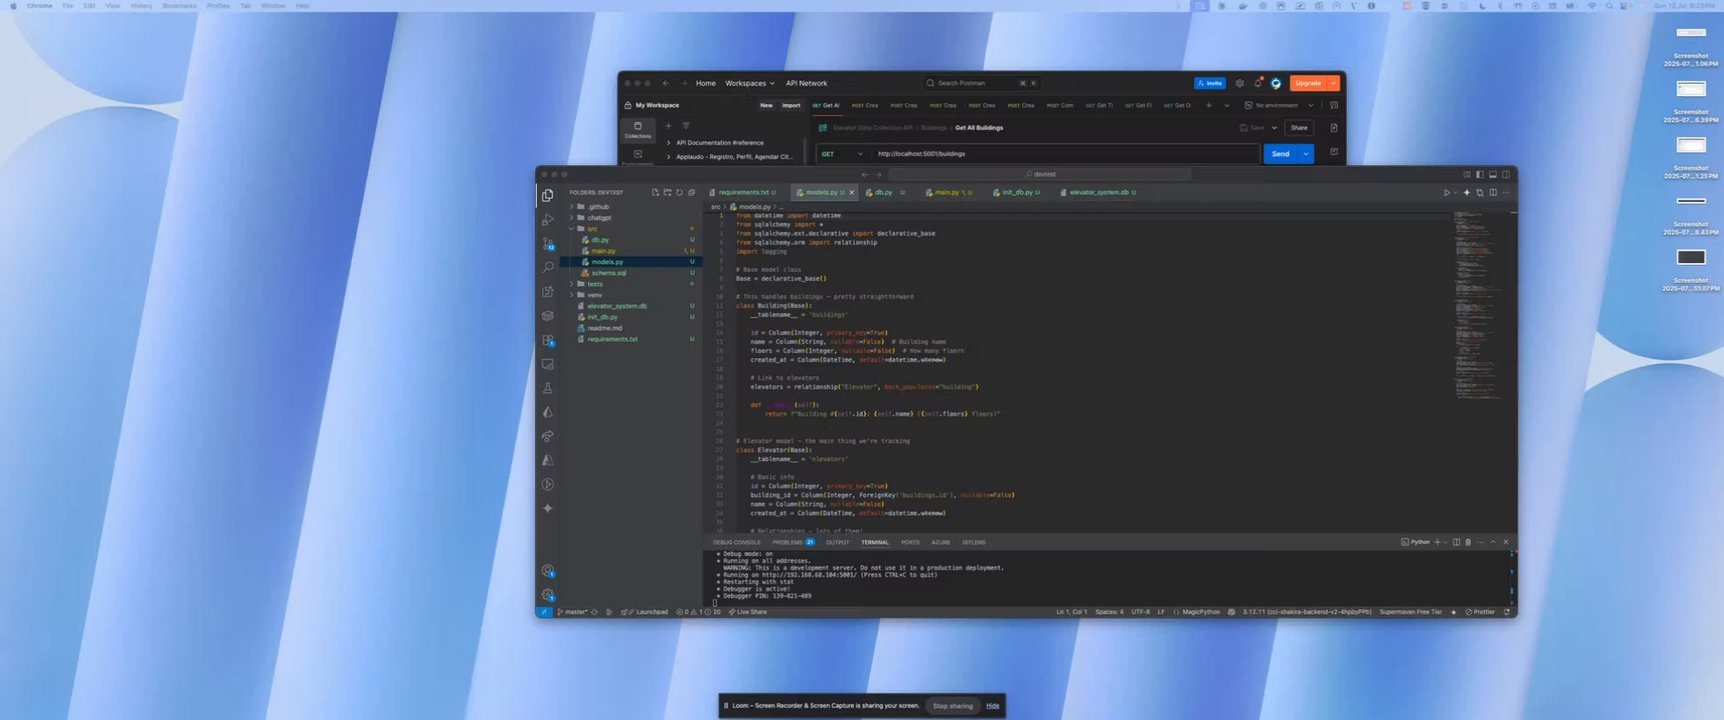Open the Send button dropdown arrow
1724x720 pixels.
tap(1306, 154)
